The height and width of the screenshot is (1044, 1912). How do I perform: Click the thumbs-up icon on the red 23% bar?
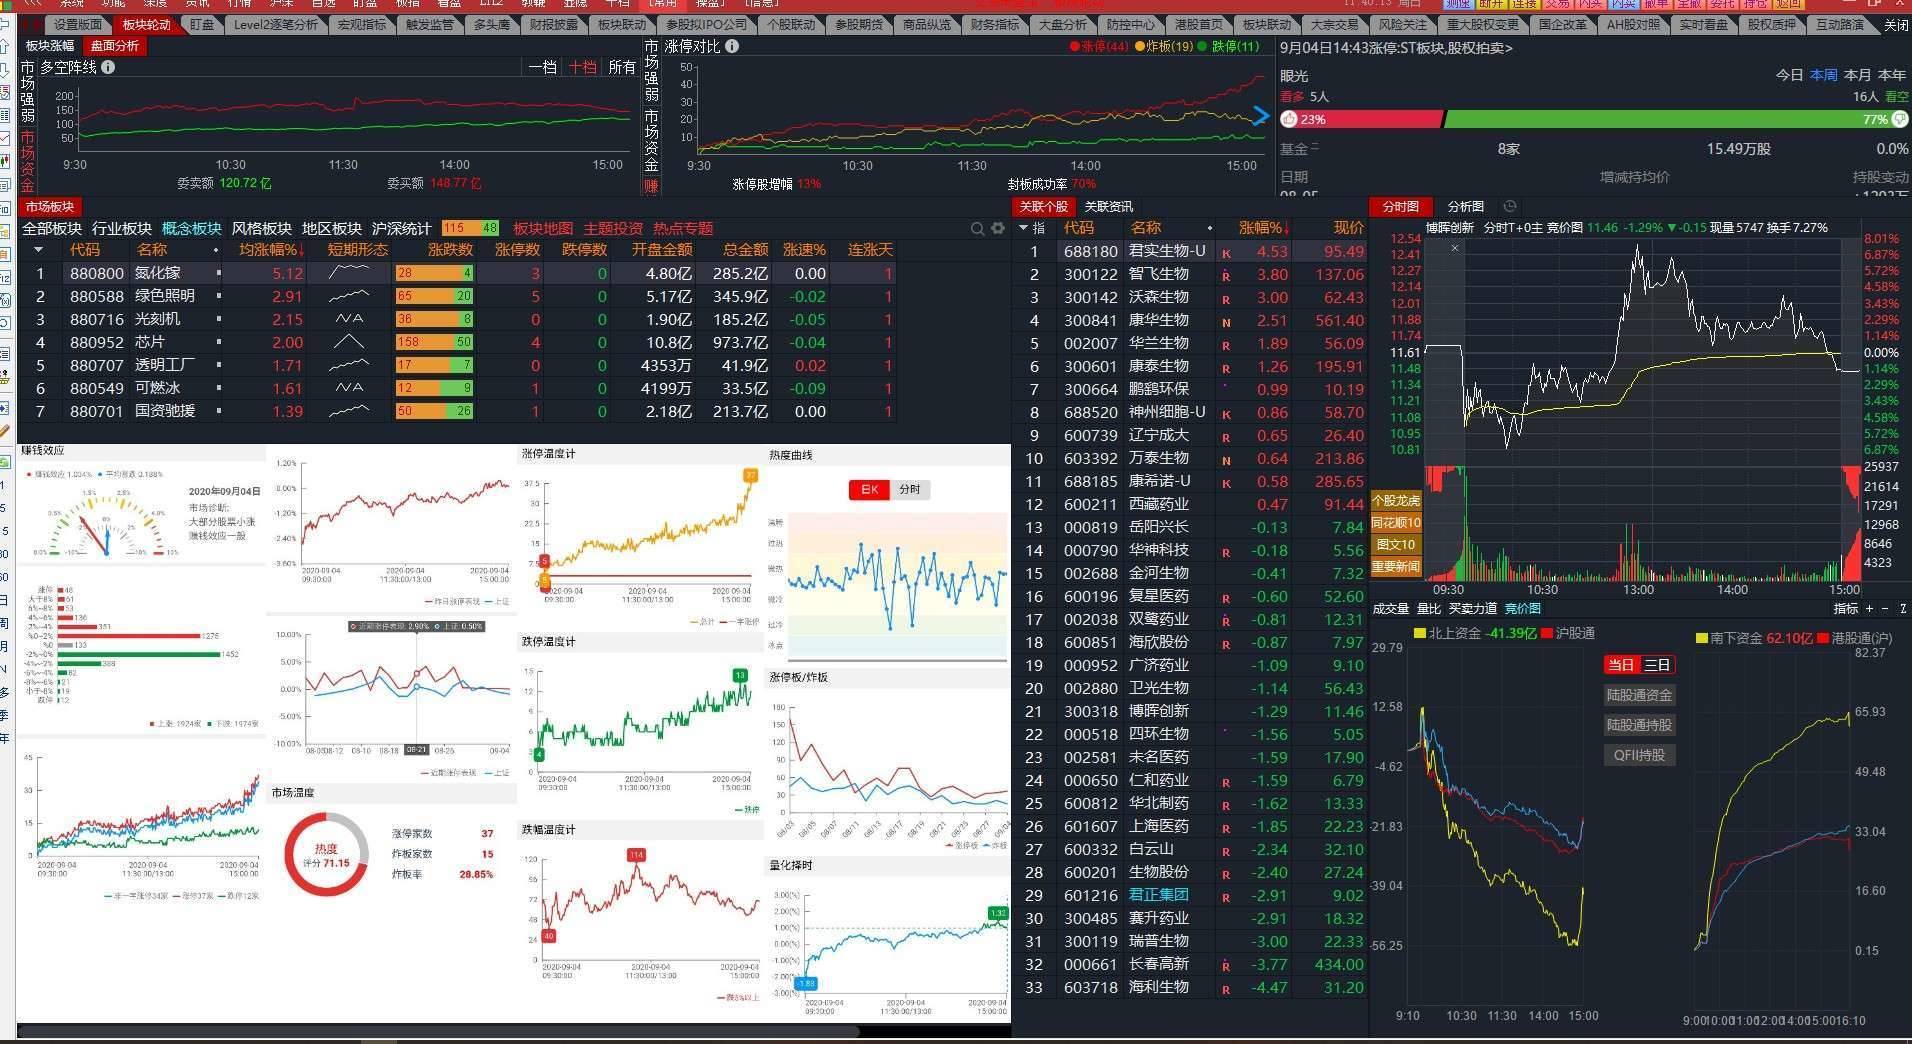coord(1289,119)
